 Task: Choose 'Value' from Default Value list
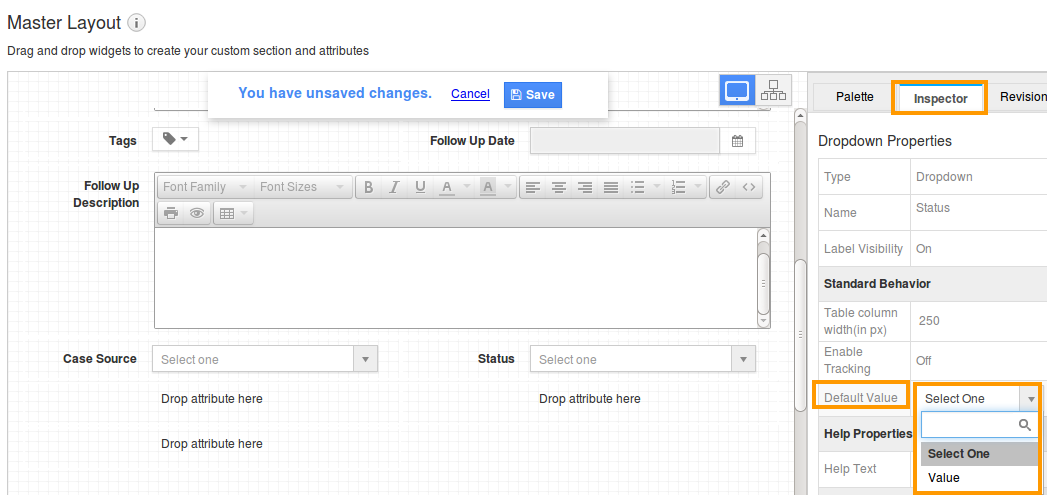coord(944,478)
